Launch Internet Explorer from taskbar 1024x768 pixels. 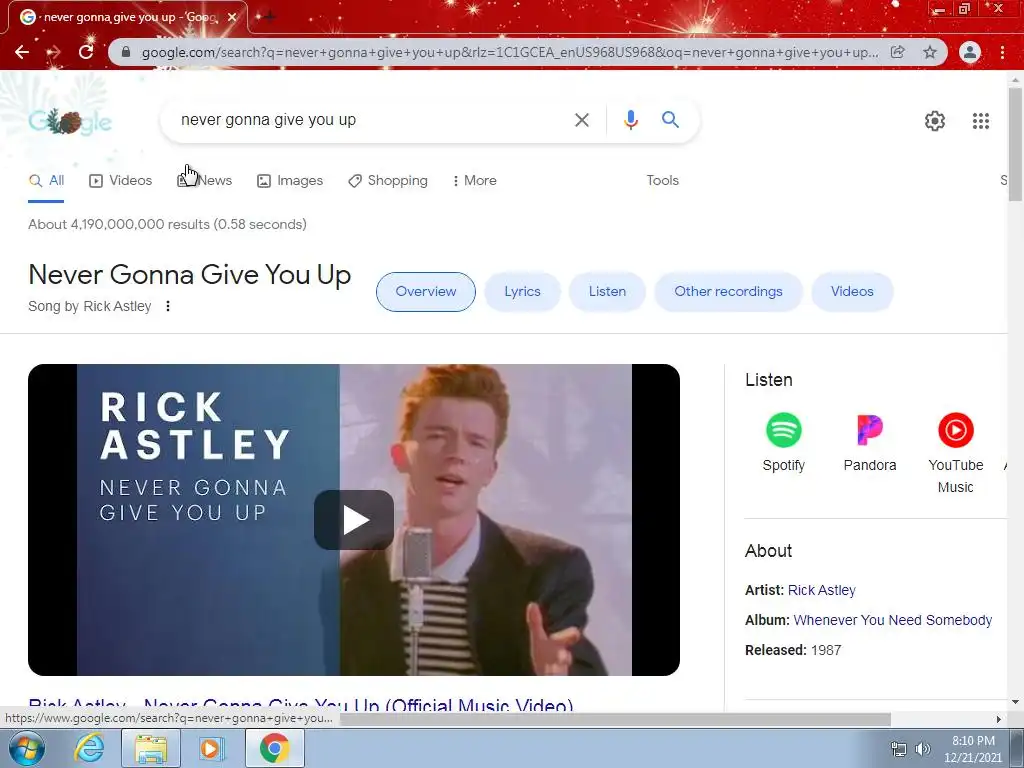click(x=89, y=748)
